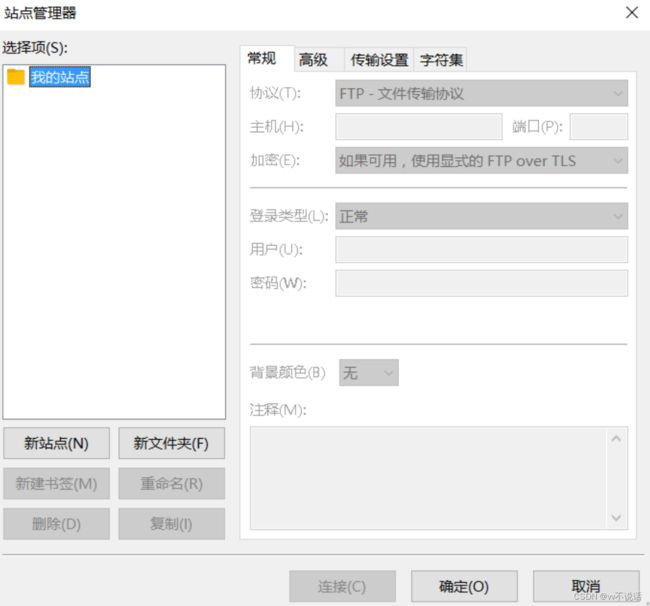
Task: Click the comments scrollbar down arrow
Action: point(616,517)
